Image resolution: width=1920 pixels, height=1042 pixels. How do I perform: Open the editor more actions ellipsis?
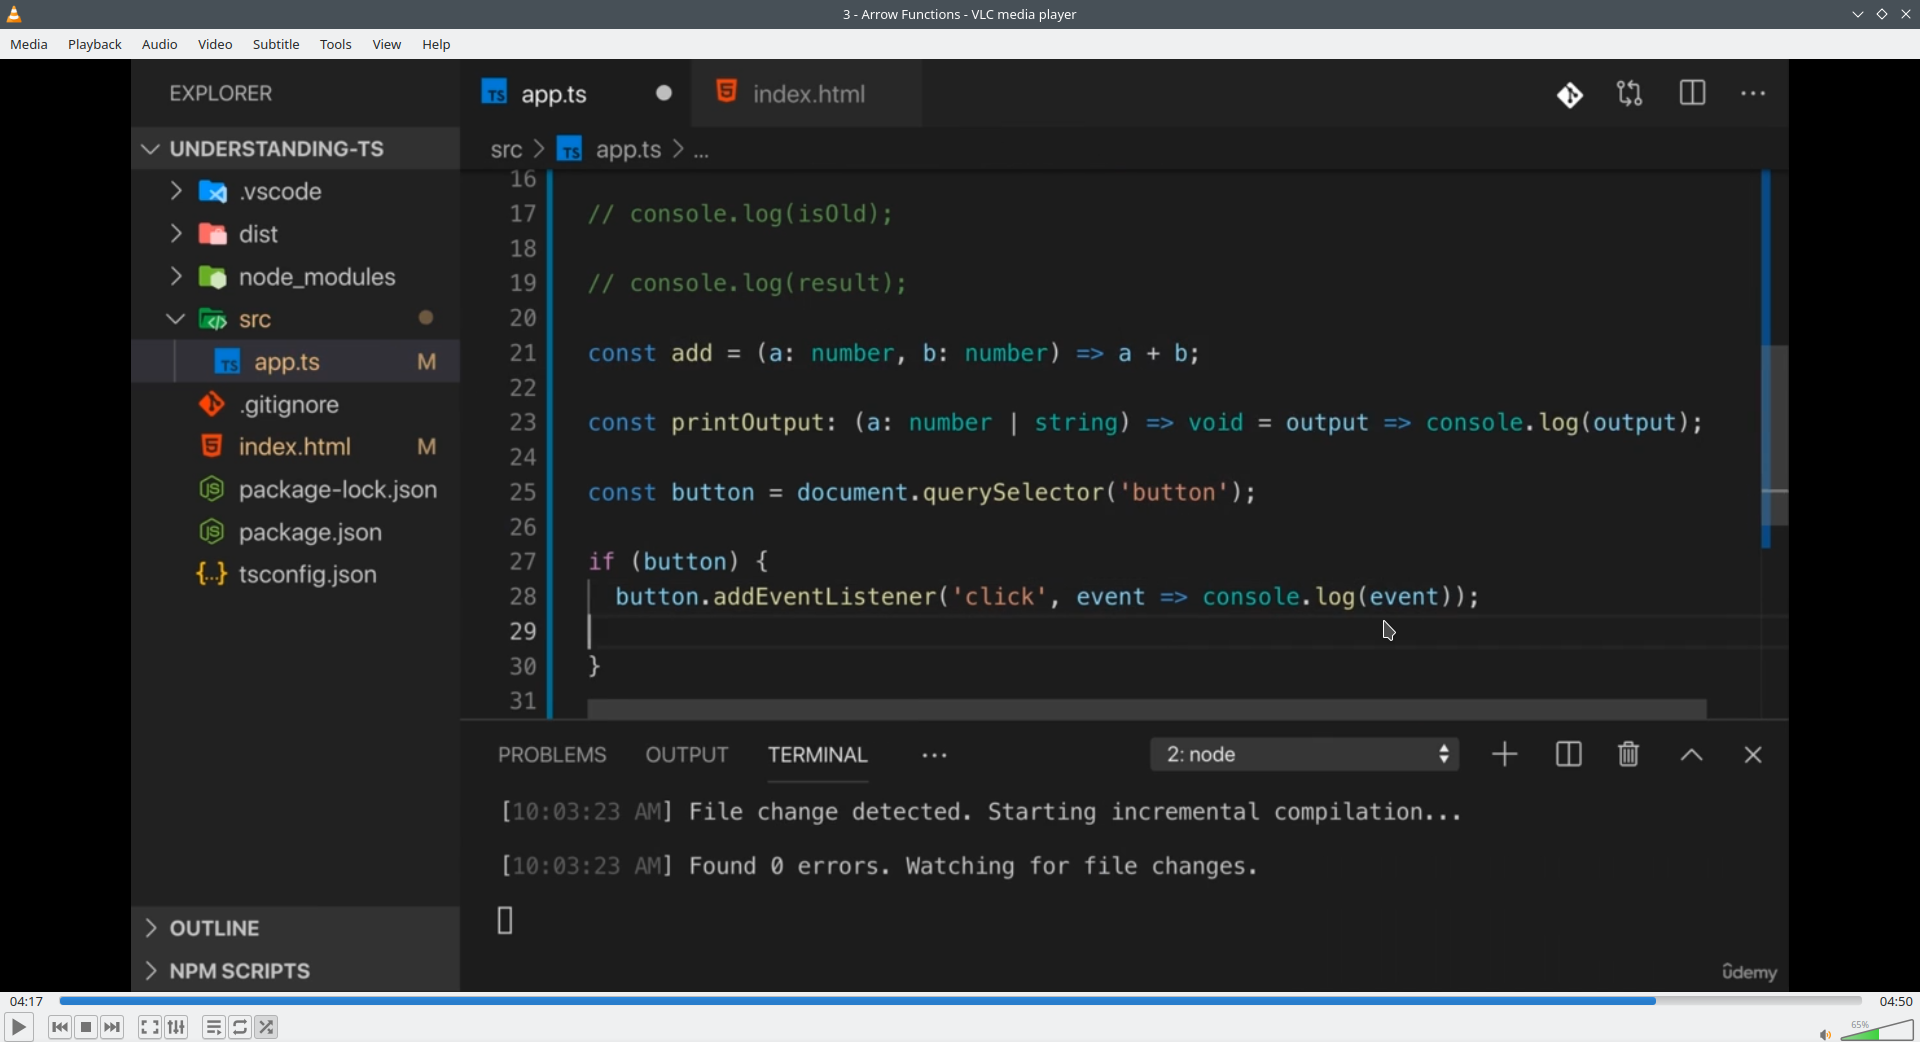point(1754,94)
